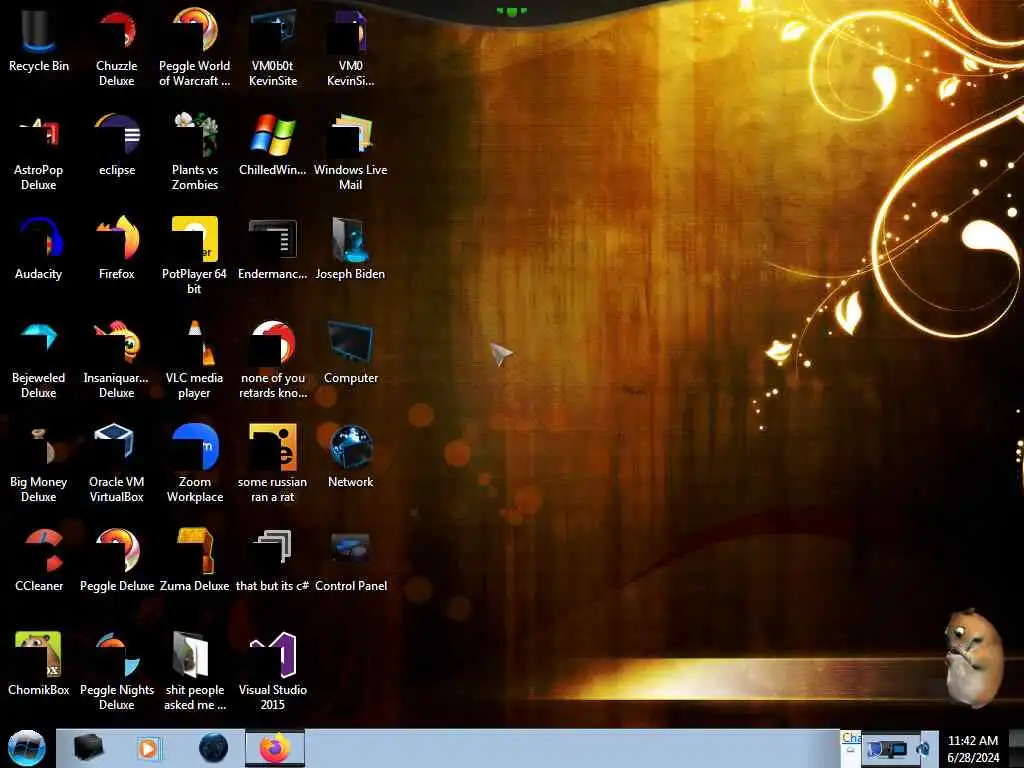
Task: Click the speaker volume tray icon
Action: click(923, 749)
